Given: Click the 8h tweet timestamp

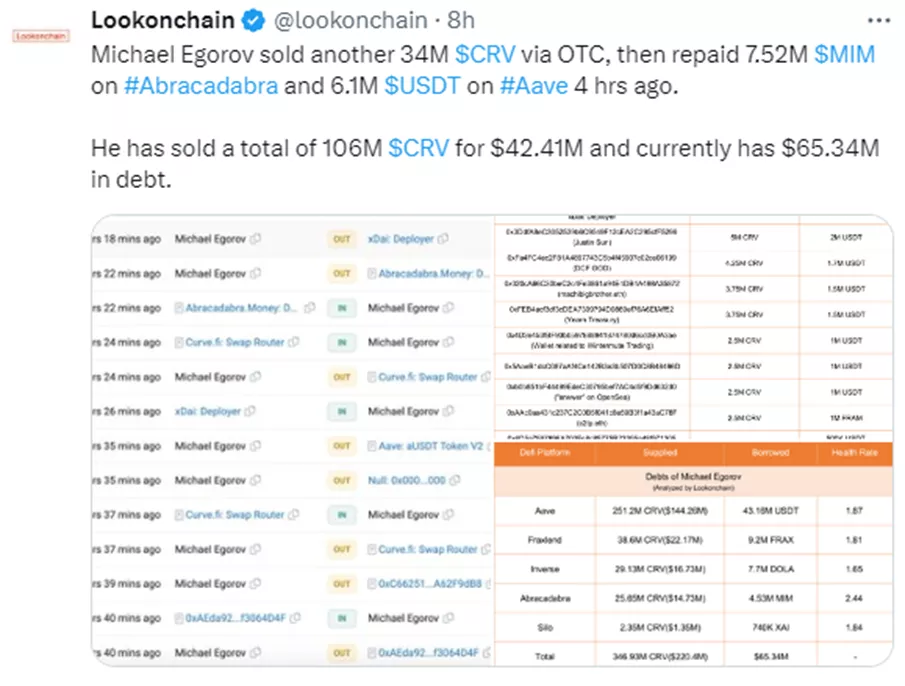Looking at the screenshot, I should [461, 20].
